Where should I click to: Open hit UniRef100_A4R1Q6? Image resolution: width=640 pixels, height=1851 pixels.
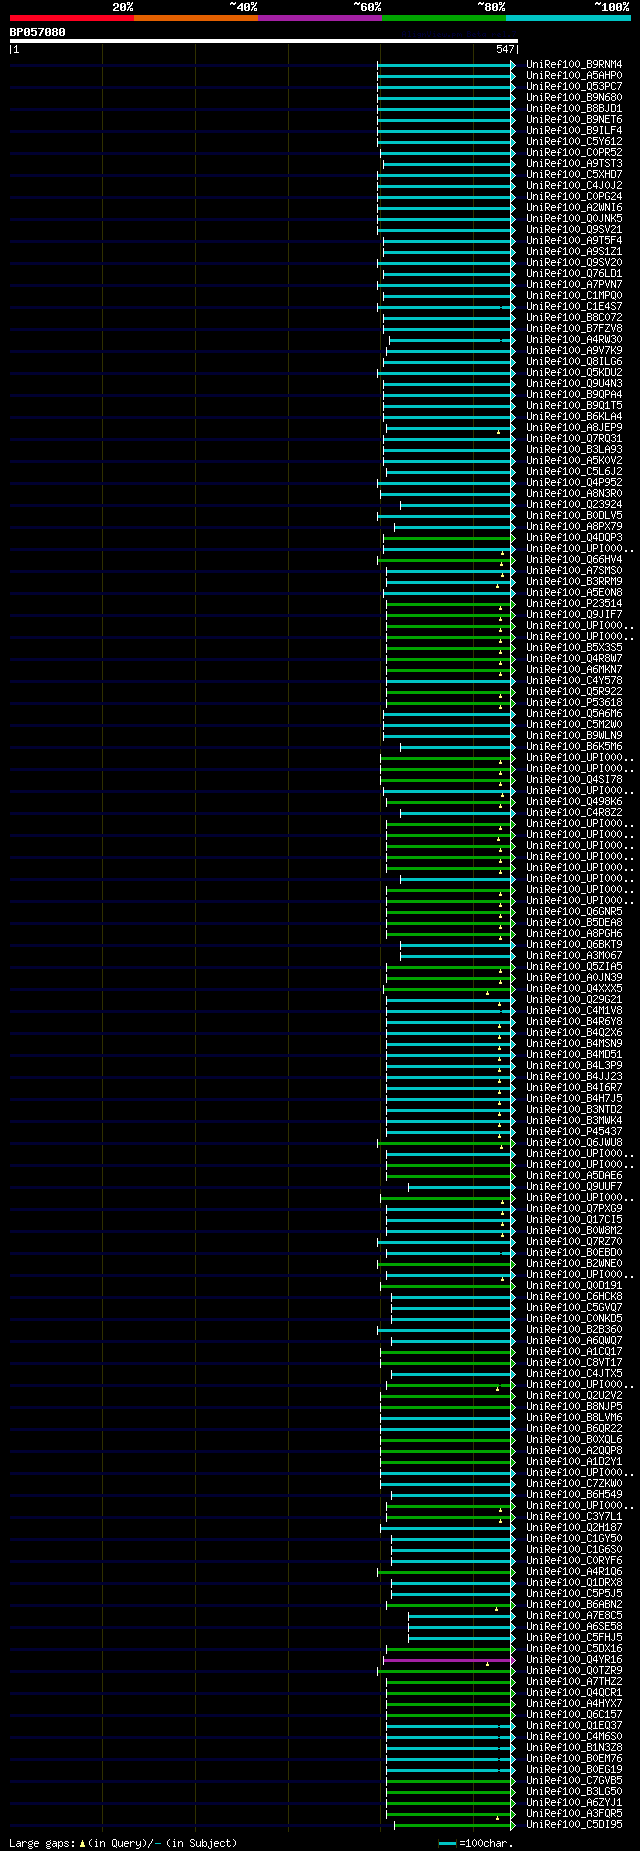click(x=574, y=1571)
